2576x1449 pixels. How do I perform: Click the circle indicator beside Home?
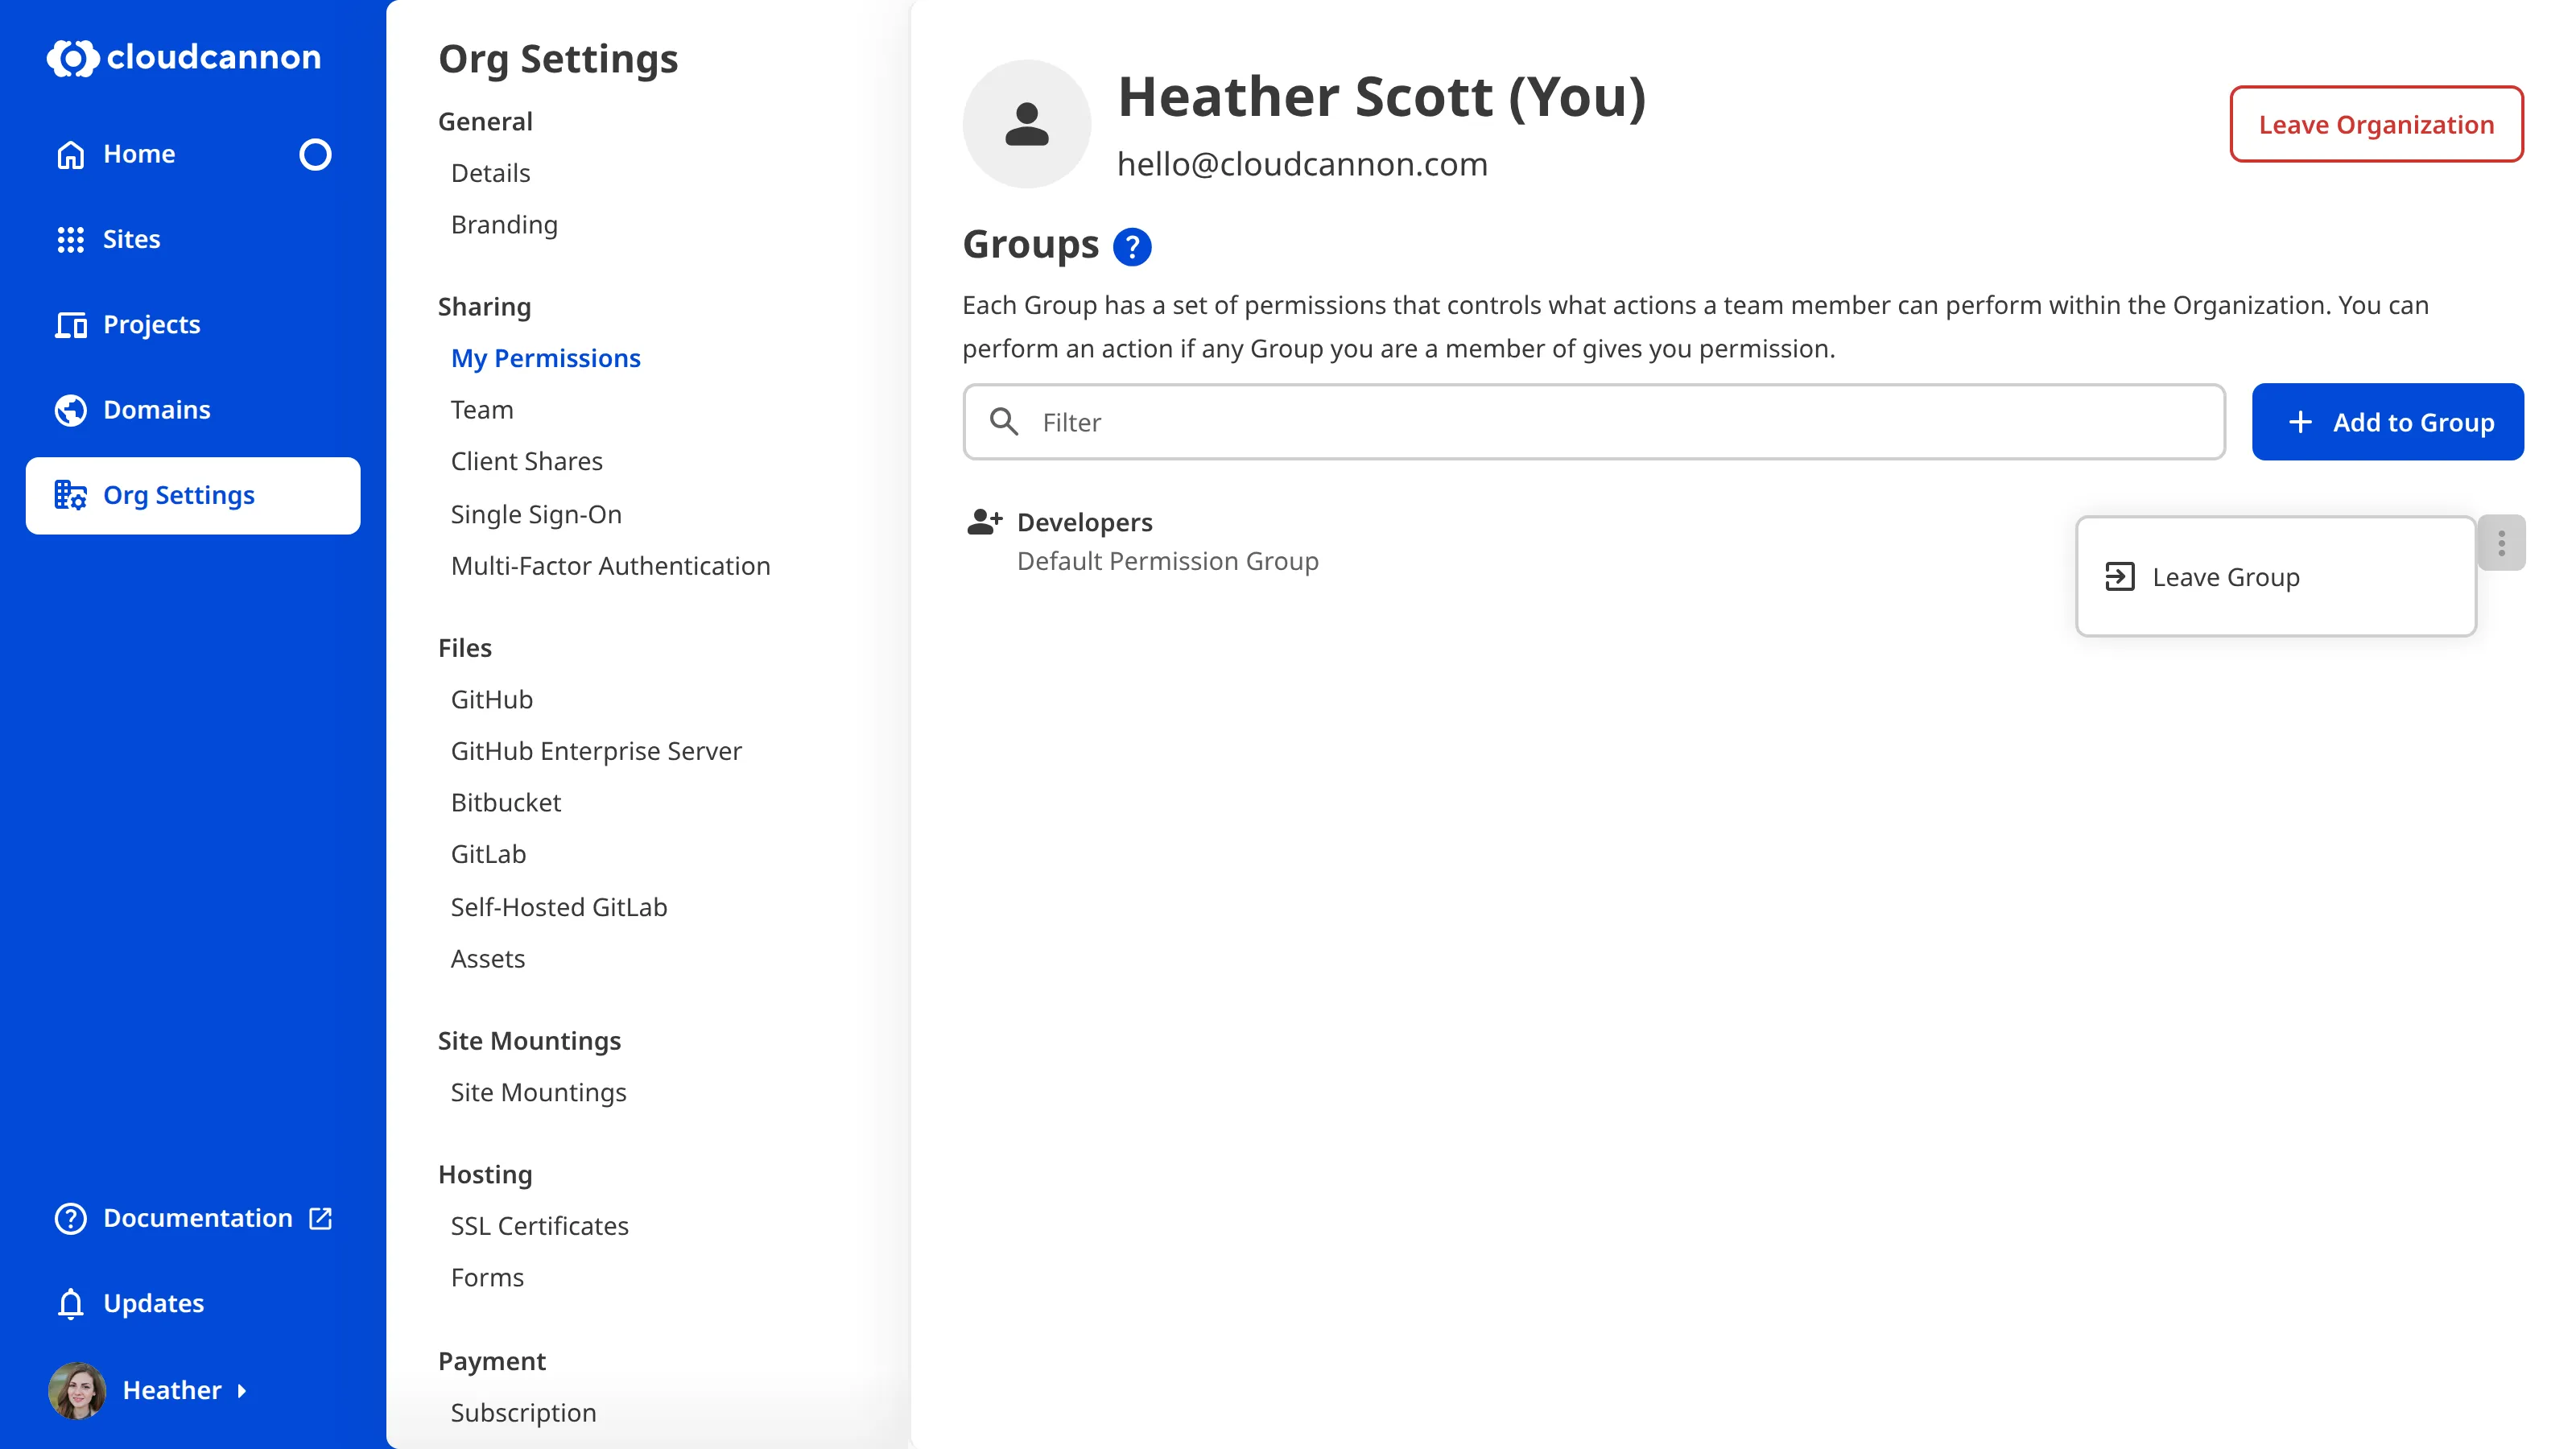[315, 154]
